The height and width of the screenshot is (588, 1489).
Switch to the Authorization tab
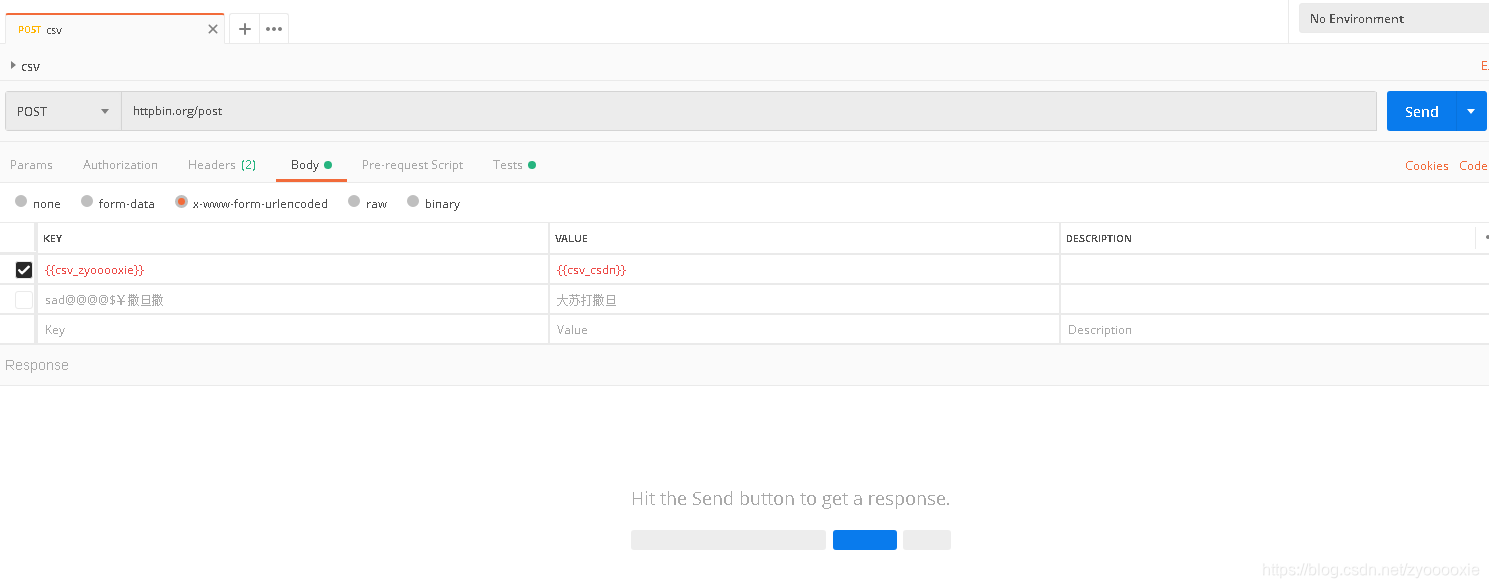tap(120, 165)
